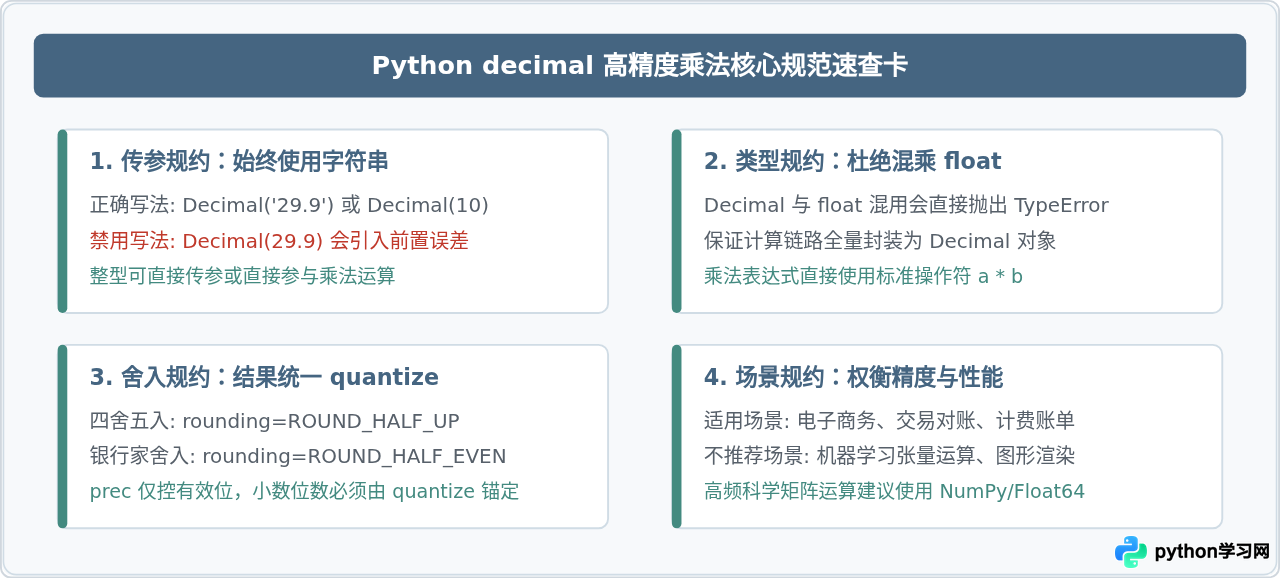Click the Python logo icon
Image resolution: width=1280 pixels, height=579 pixels.
[x=1131, y=552]
